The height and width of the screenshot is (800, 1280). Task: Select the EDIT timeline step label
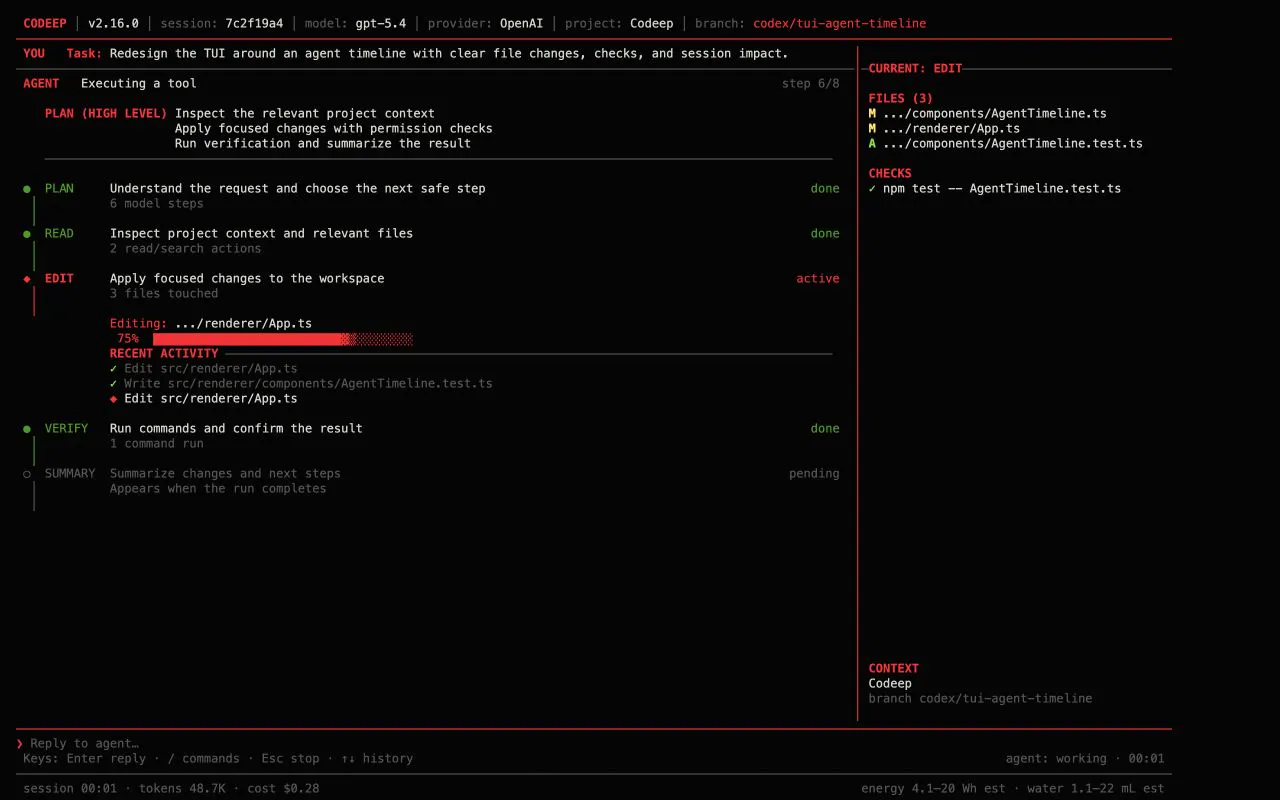point(59,279)
